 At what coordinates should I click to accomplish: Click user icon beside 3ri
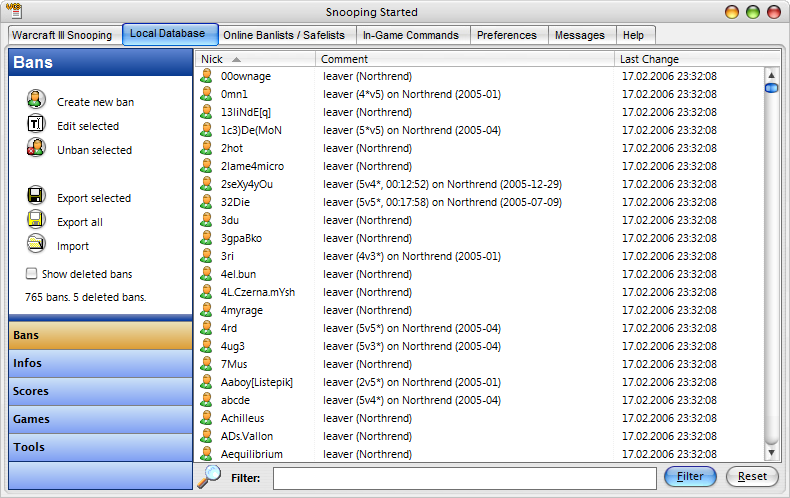point(206,256)
